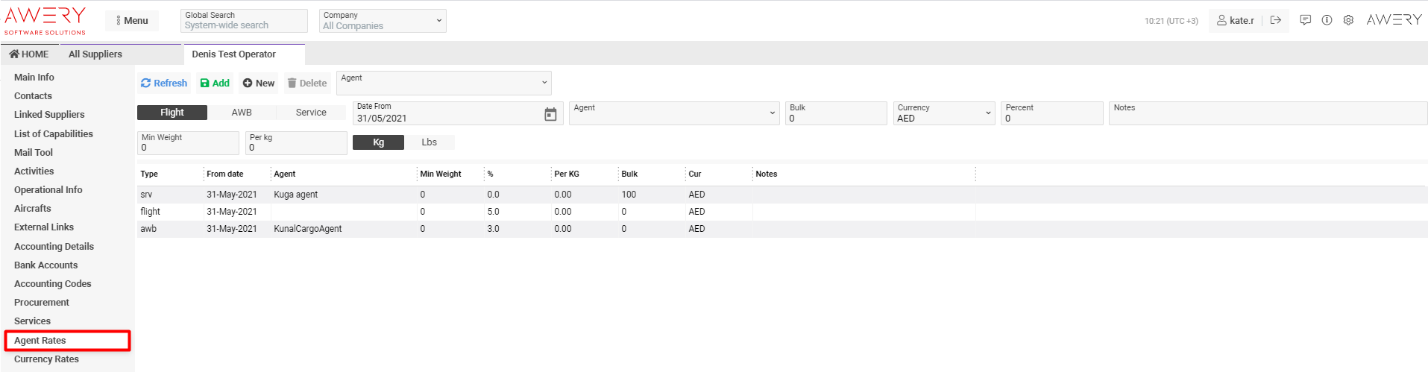Click the kate.r user profile
Image resolution: width=1428 pixels, height=372 pixels.
(1236, 20)
